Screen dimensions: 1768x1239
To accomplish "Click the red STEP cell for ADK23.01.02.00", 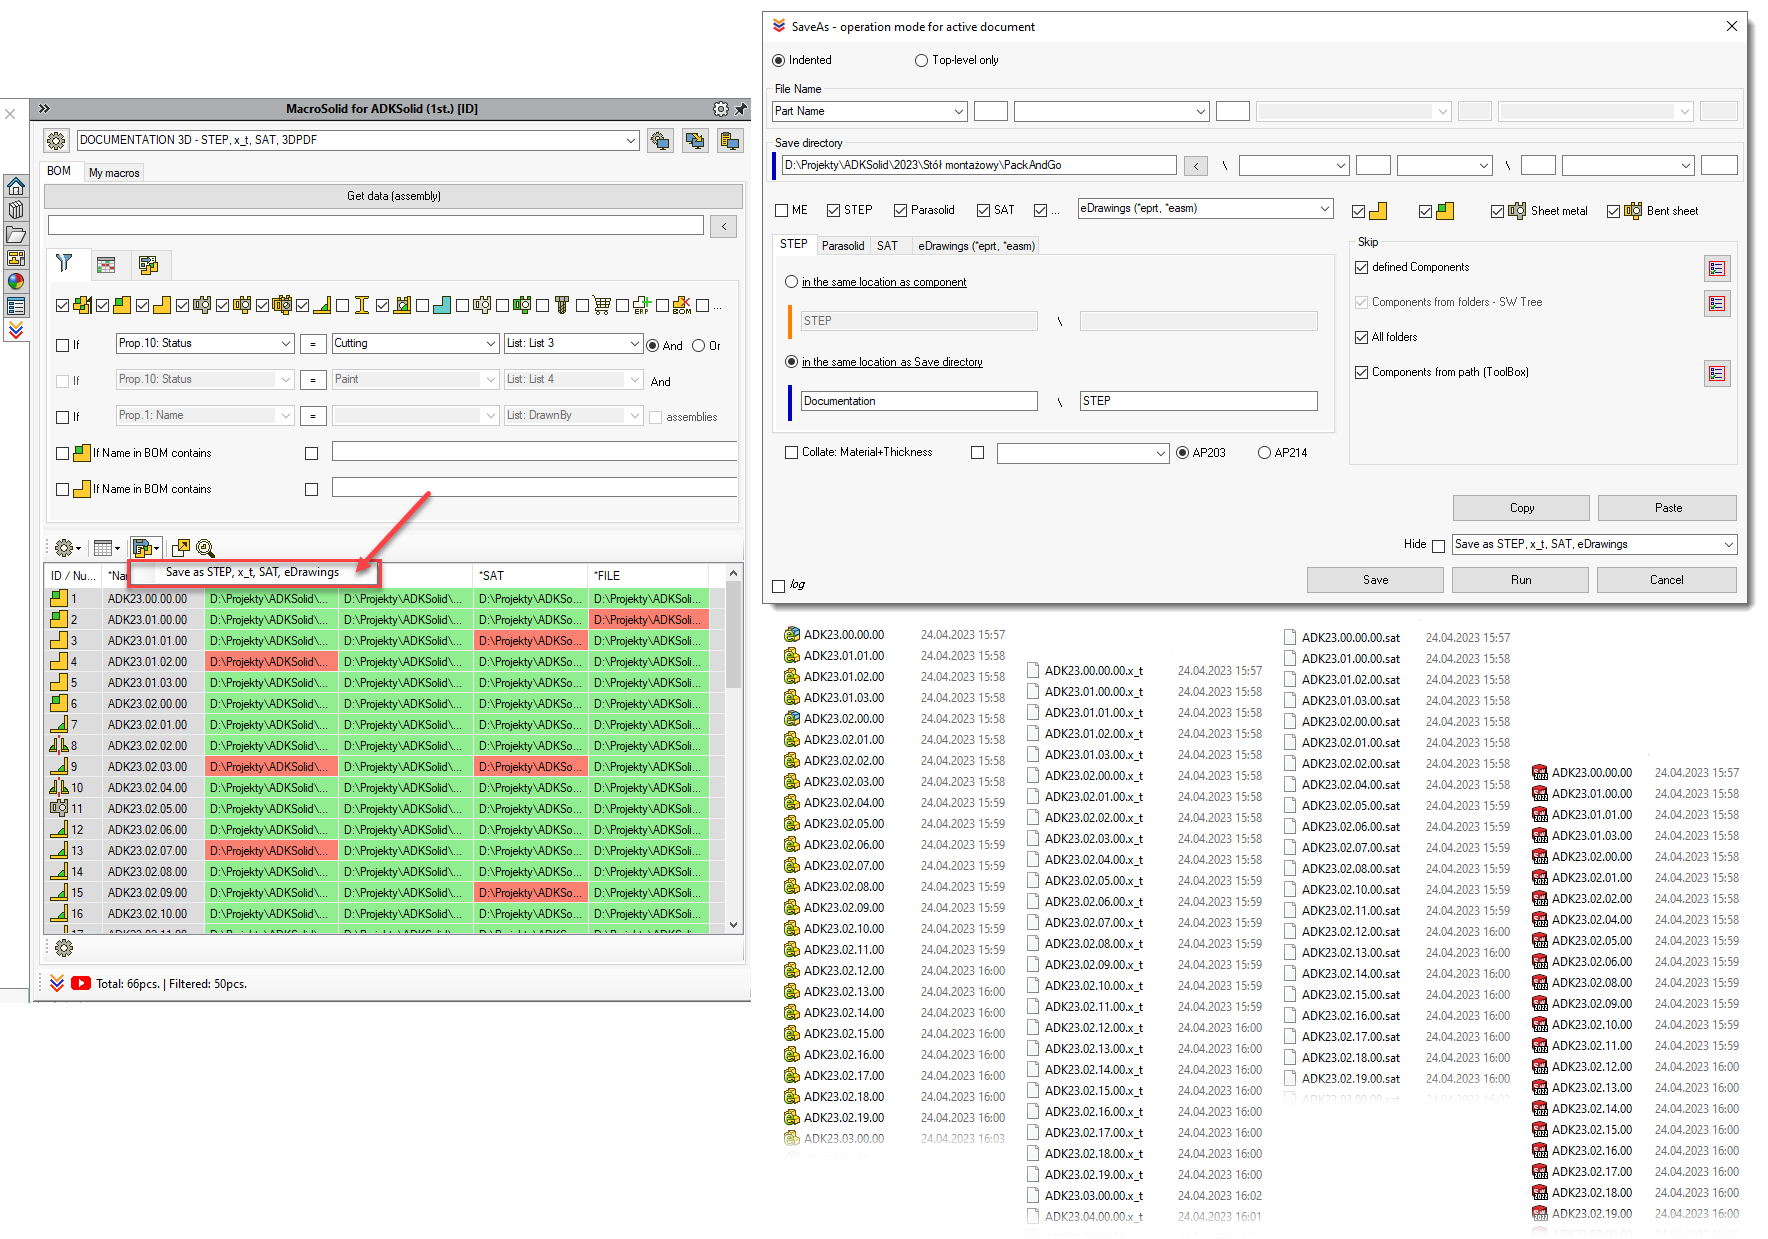I will click(271, 662).
